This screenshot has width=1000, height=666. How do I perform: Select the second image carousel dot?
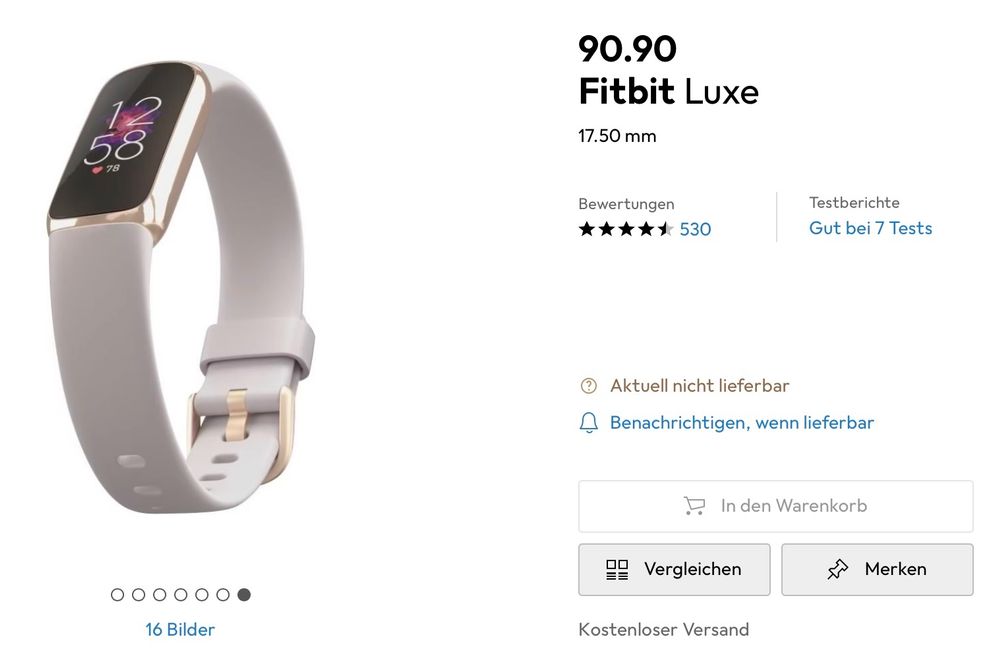[138, 595]
